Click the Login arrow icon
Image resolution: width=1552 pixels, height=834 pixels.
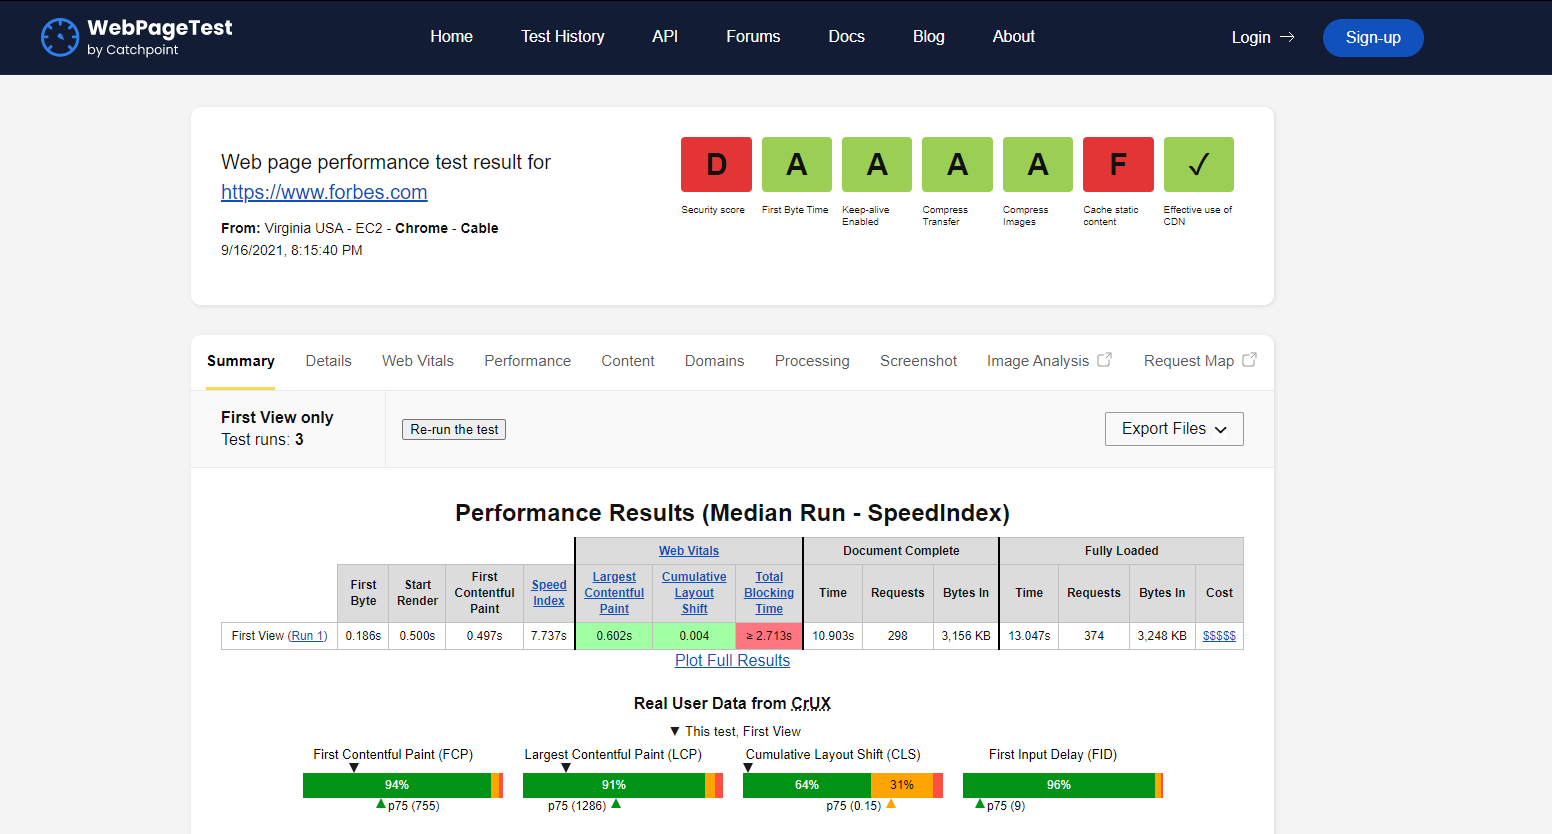pyautogui.click(x=1288, y=37)
